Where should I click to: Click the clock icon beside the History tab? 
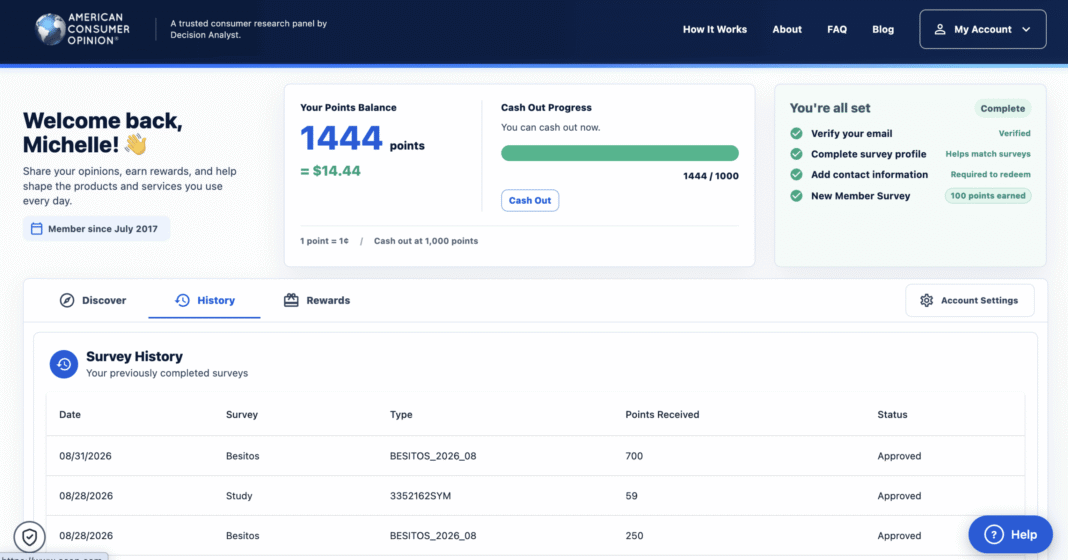tap(182, 300)
